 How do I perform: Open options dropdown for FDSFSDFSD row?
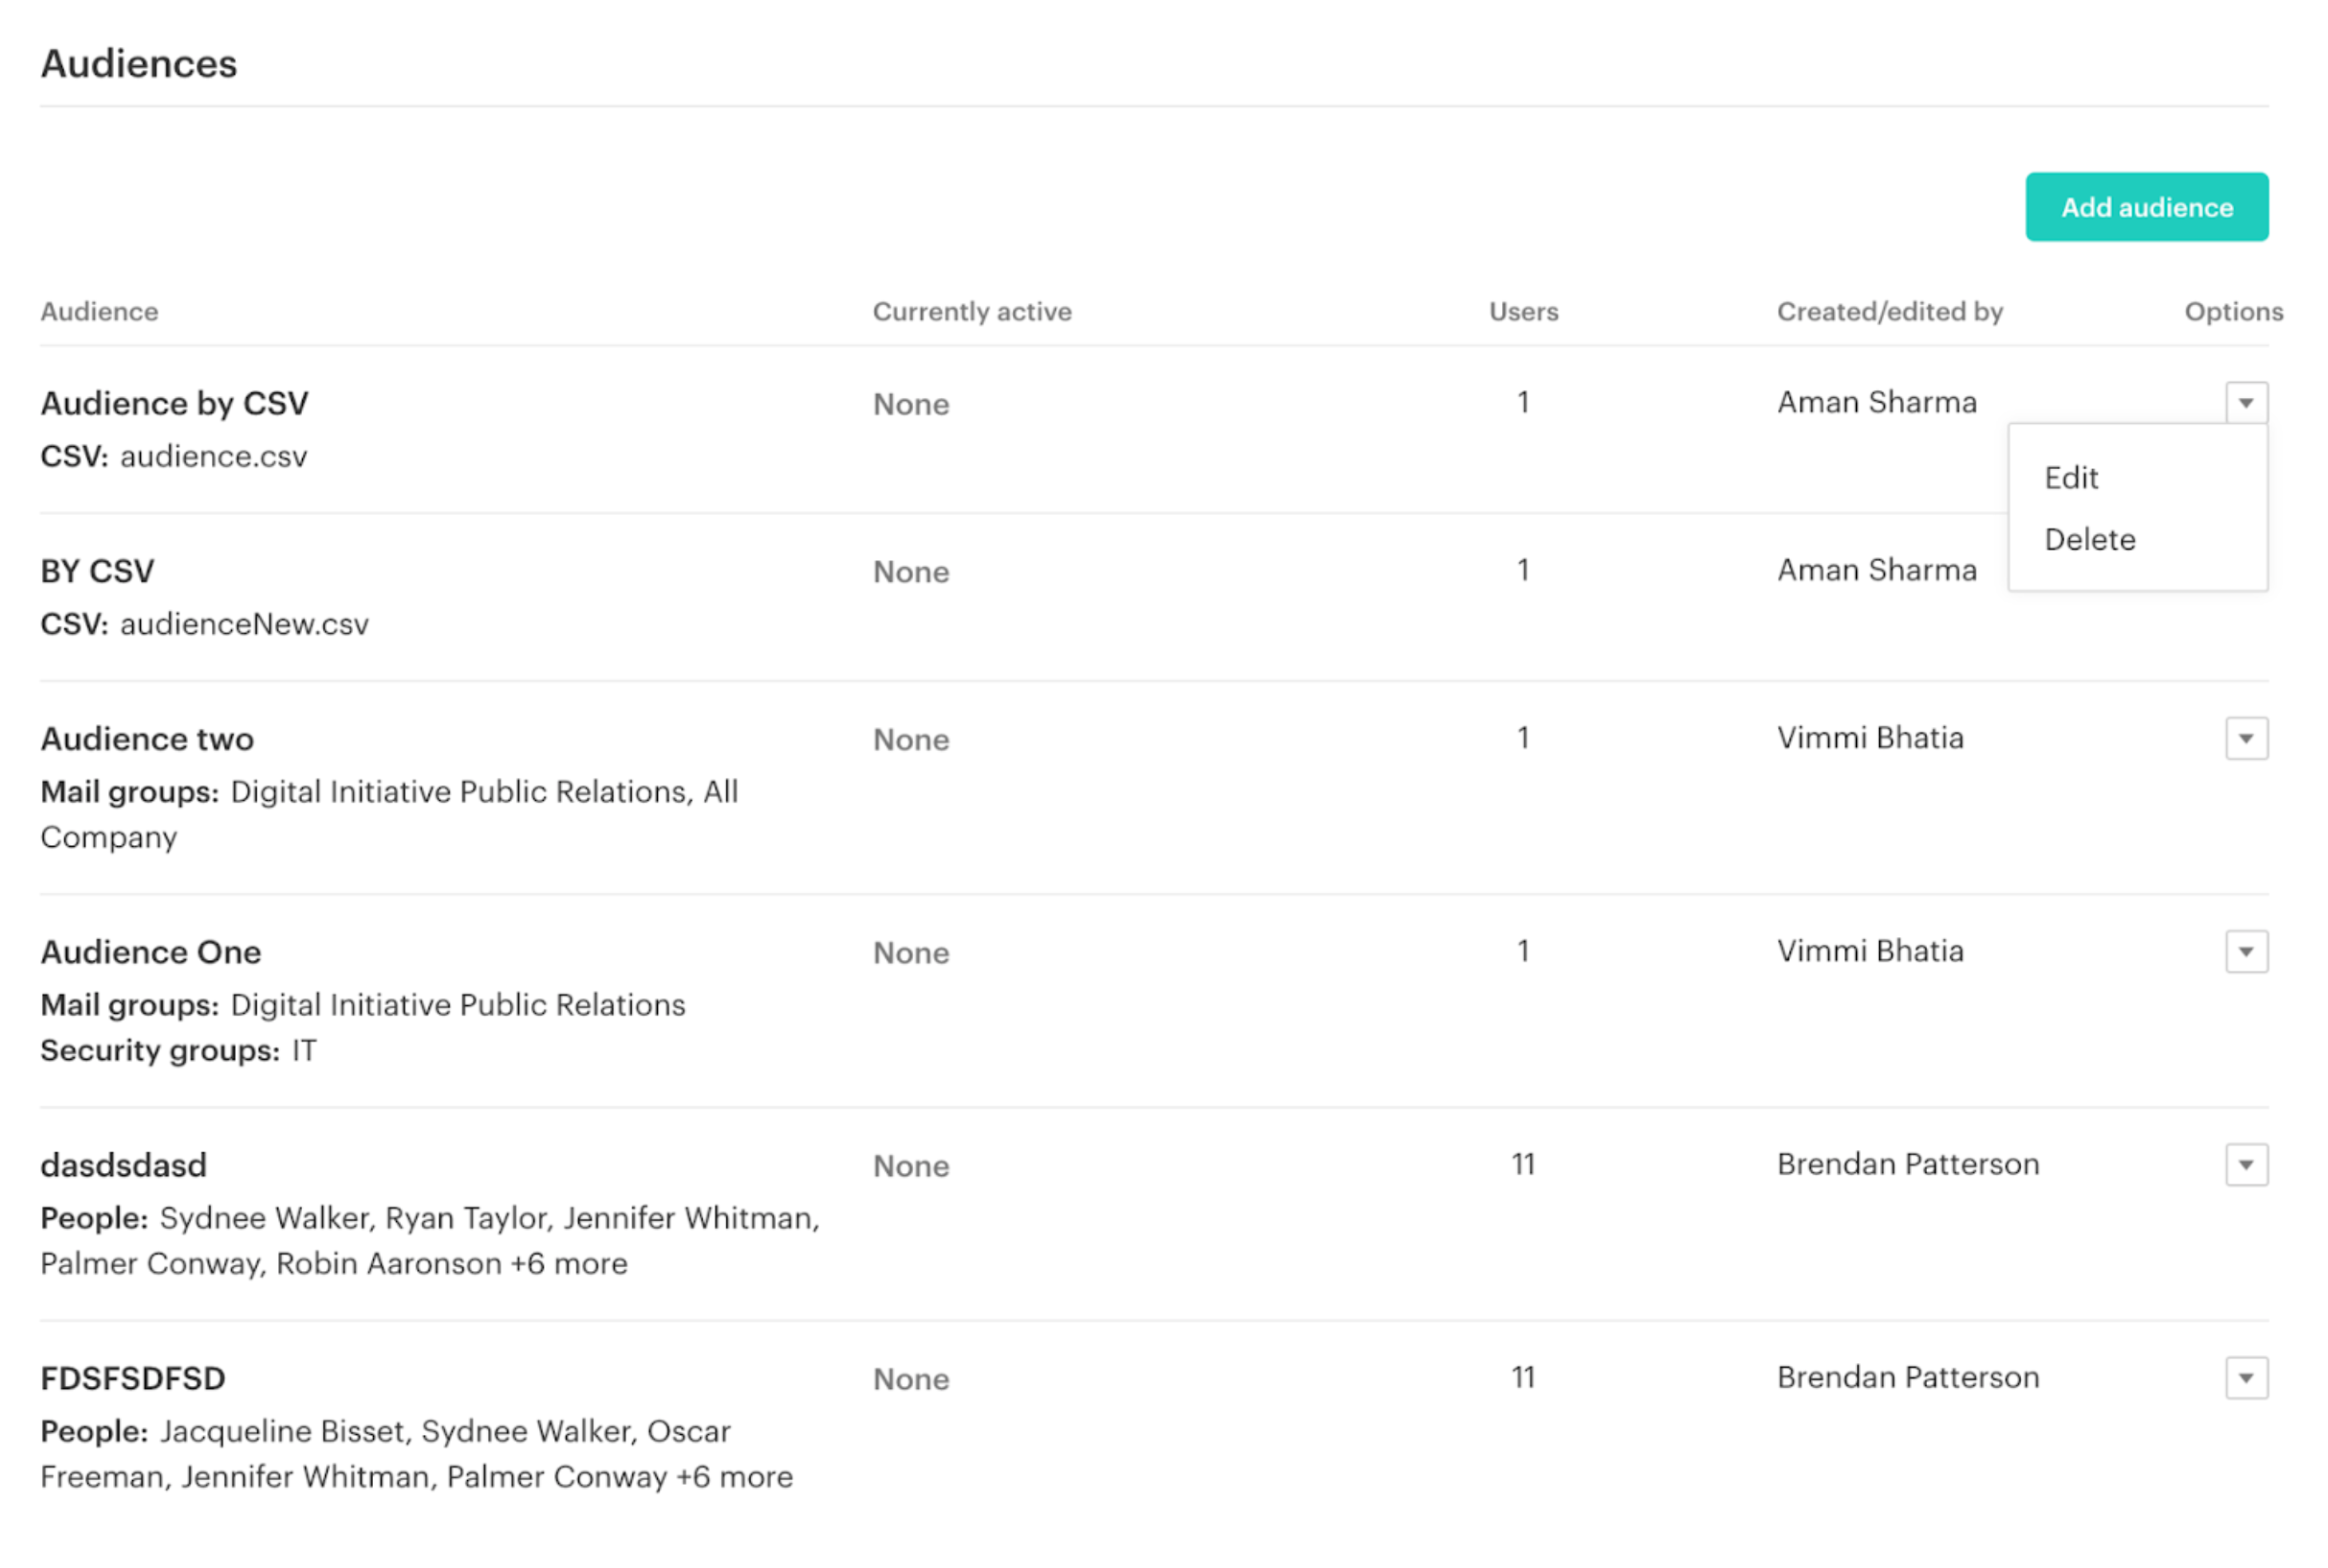(2245, 1378)
